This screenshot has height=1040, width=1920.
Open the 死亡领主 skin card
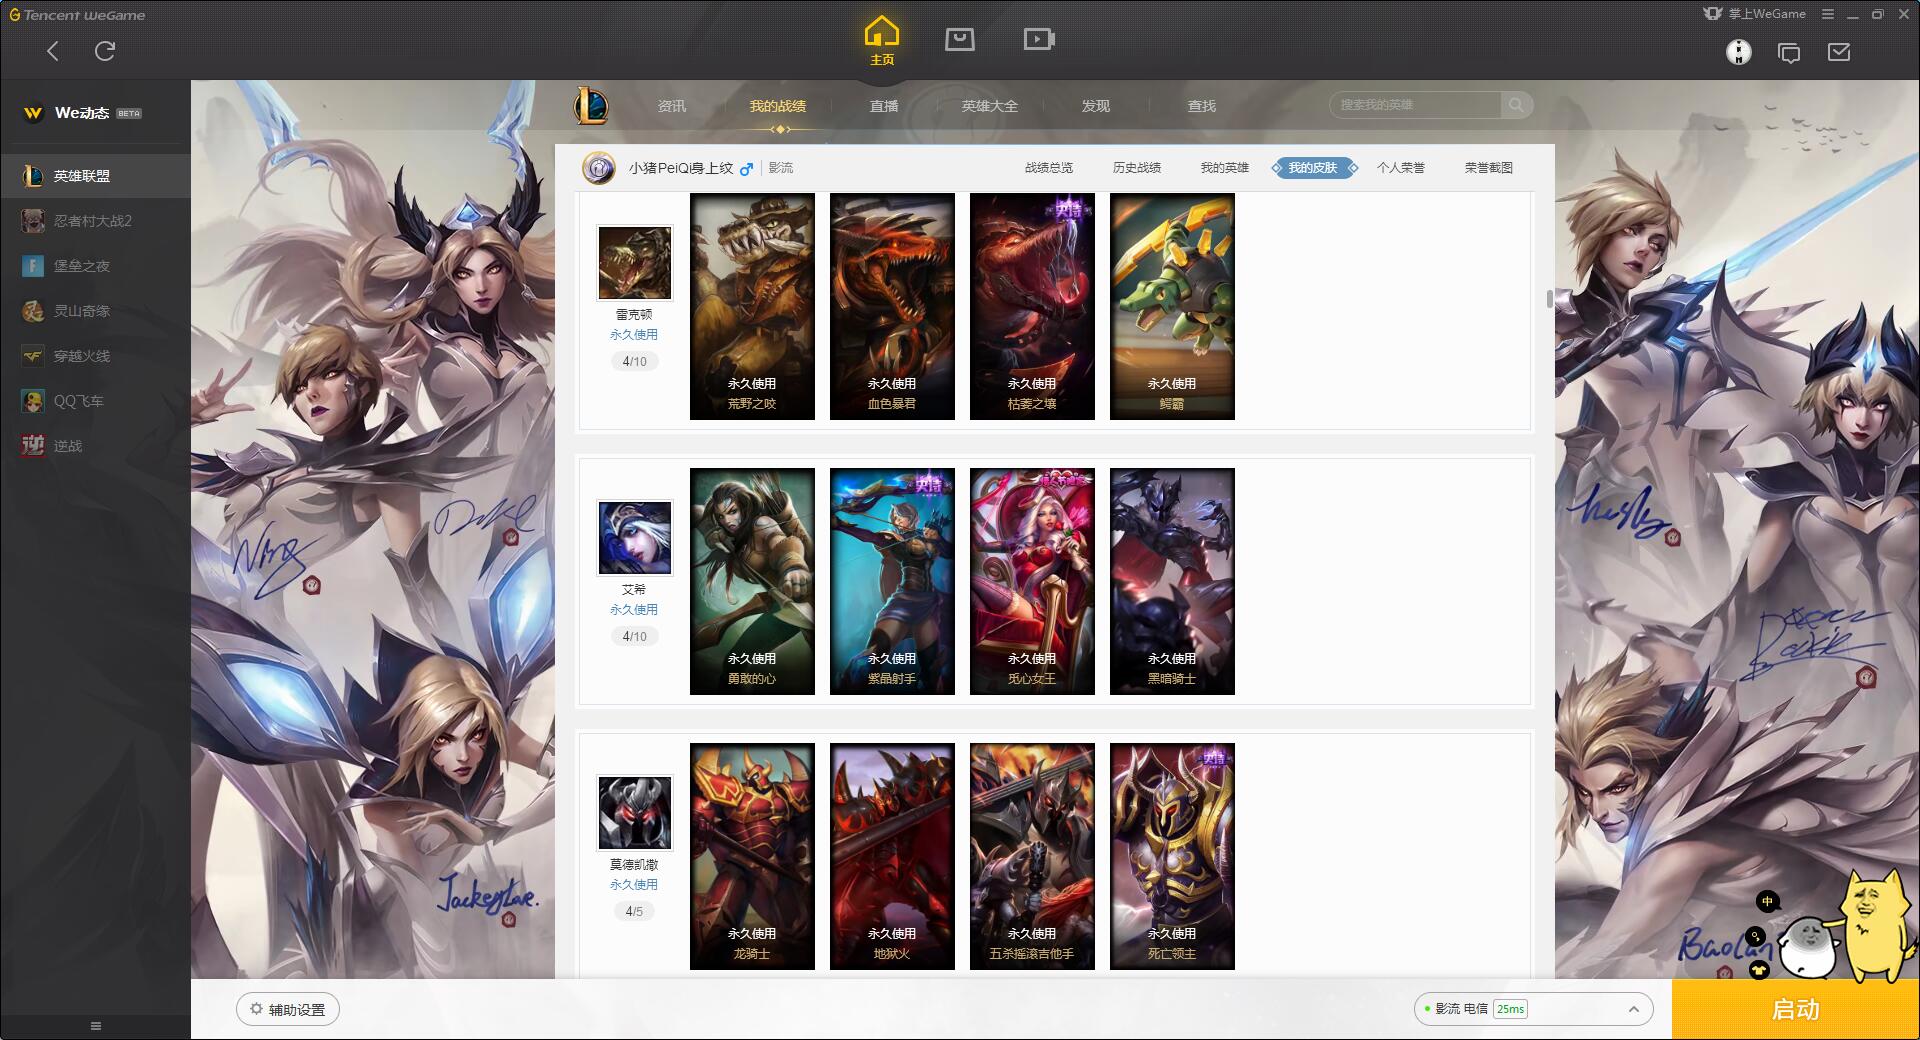[x=1172, y=856]
